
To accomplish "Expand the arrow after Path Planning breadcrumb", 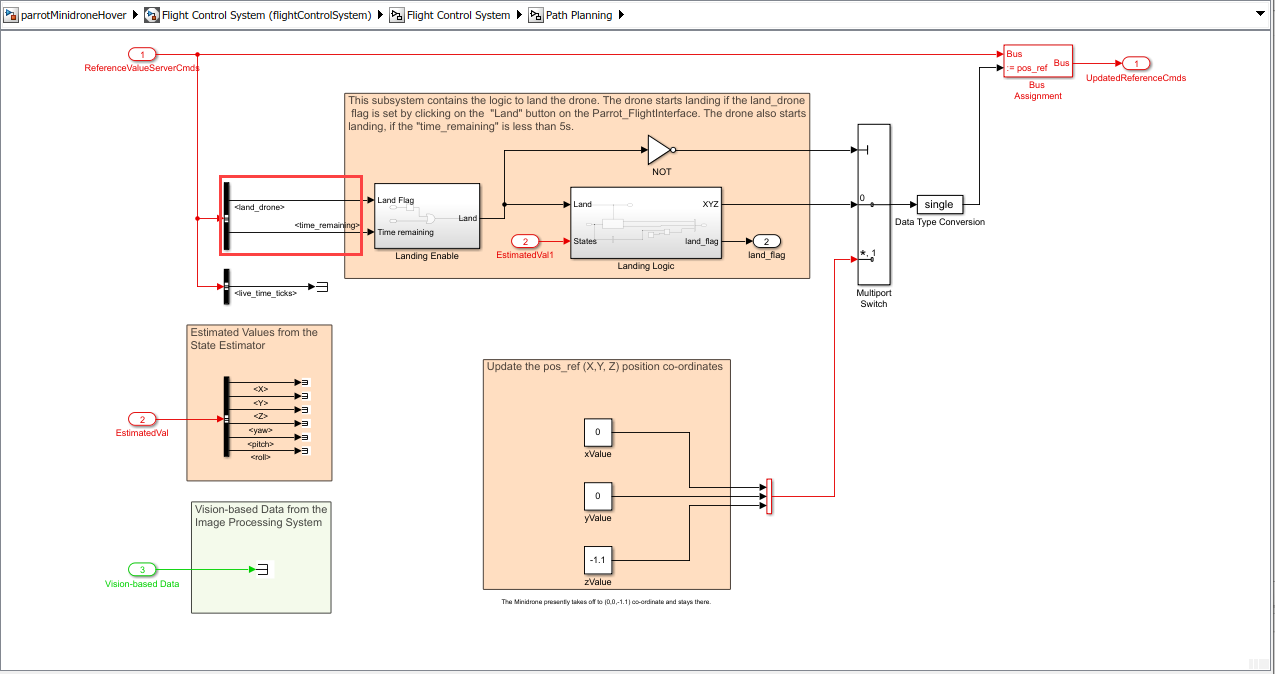I will click(x=620, y=16).
